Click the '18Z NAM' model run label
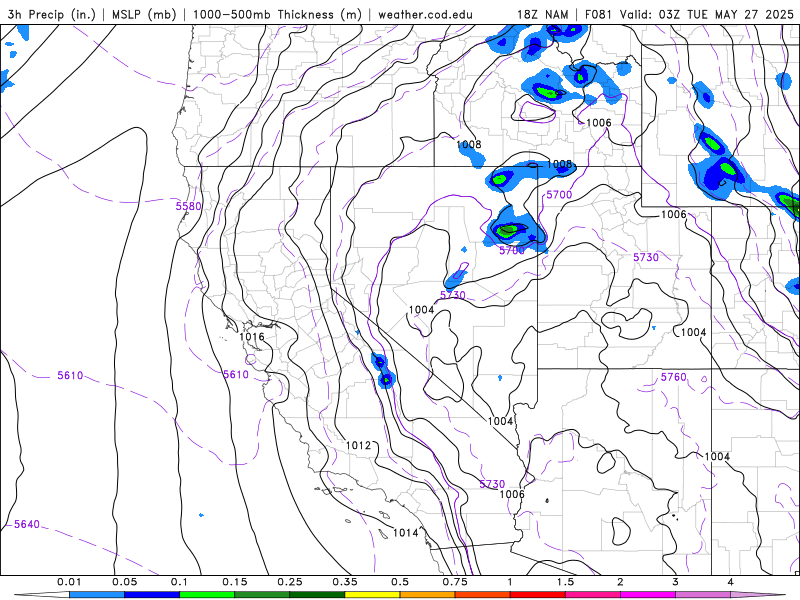 (543, 14)
